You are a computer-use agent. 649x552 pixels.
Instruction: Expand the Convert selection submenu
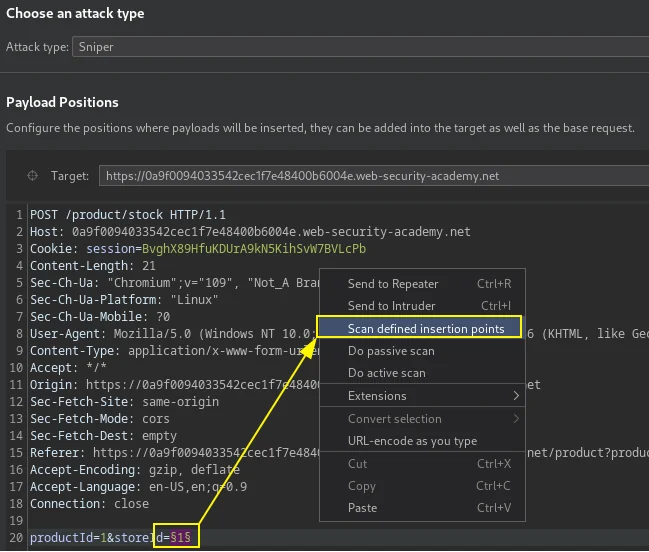pos(422,419)
